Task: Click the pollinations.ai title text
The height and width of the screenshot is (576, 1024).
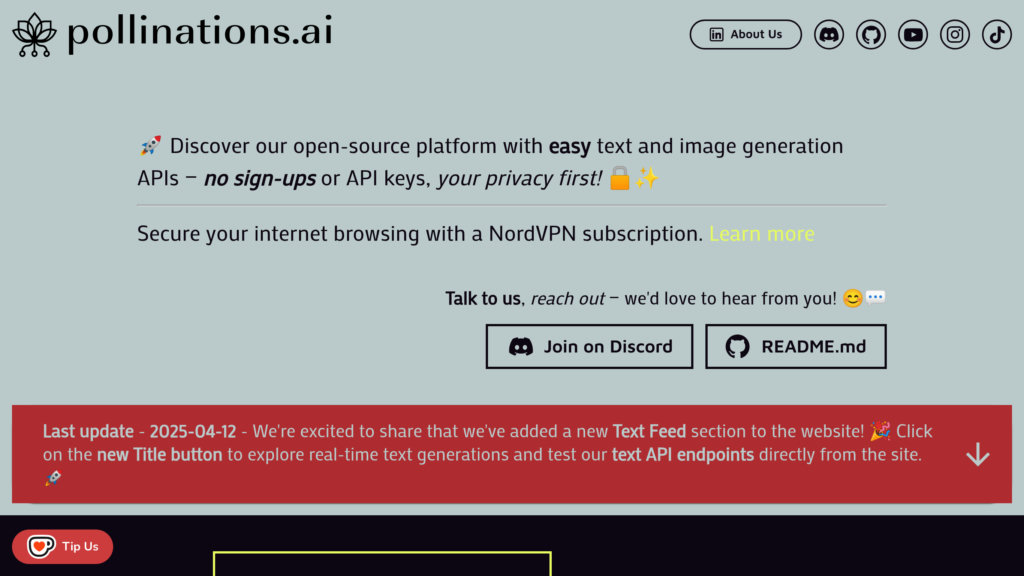Action: coord(200,33)
